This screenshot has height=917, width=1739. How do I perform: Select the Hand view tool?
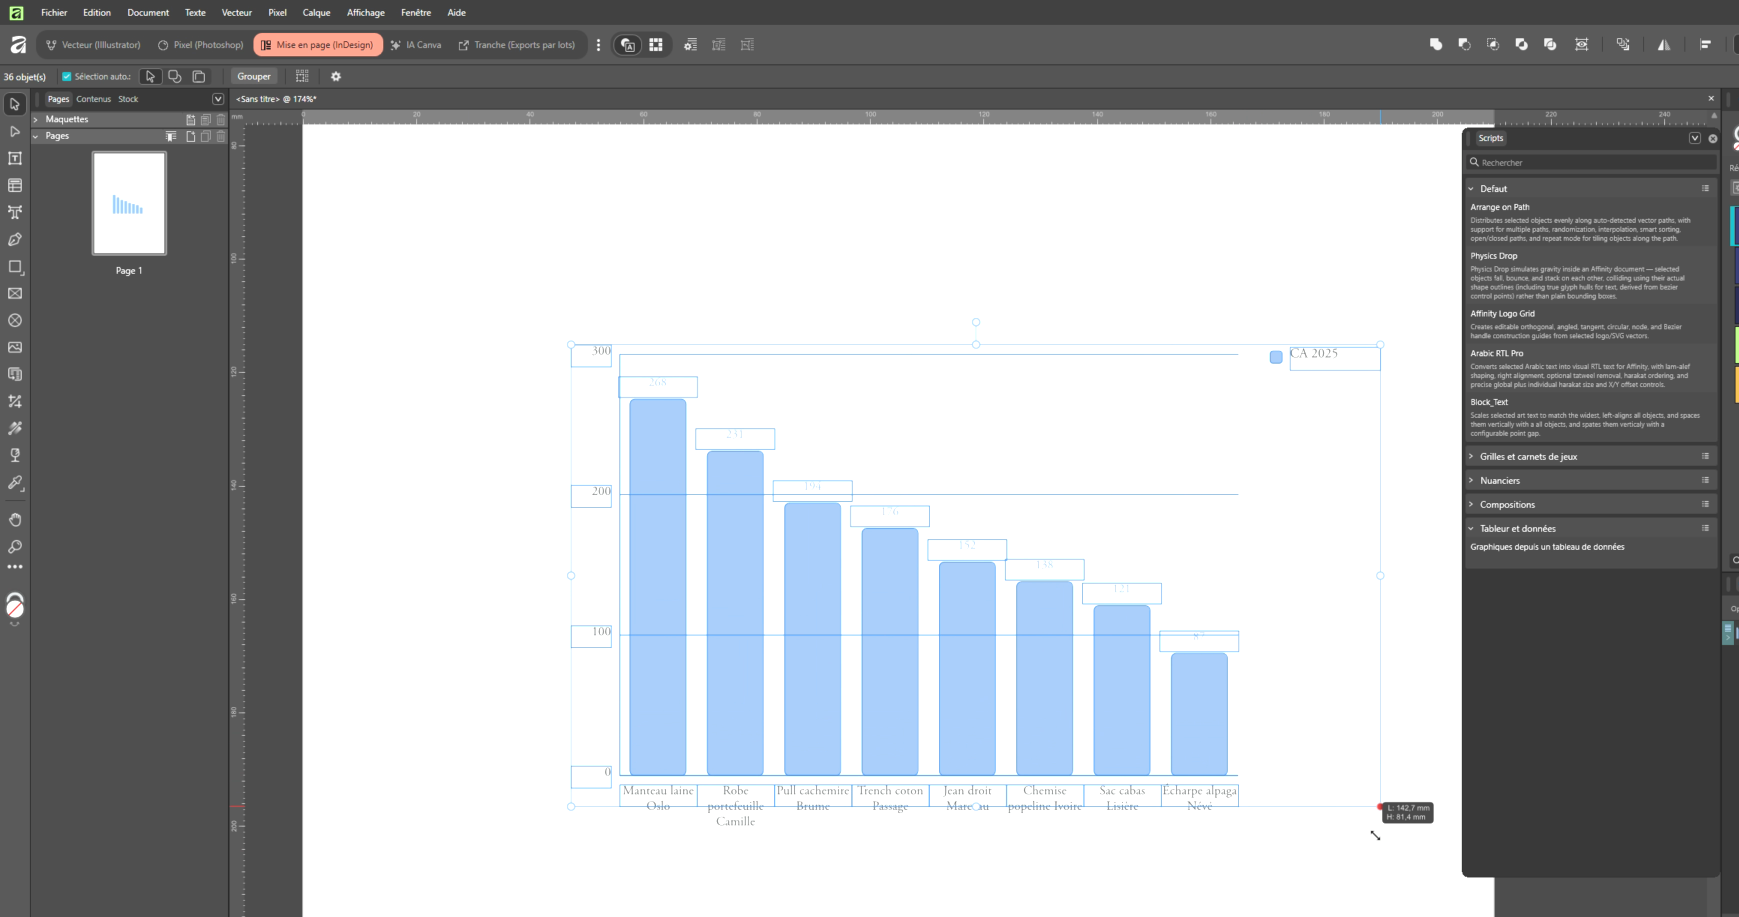tap(15, 520)
